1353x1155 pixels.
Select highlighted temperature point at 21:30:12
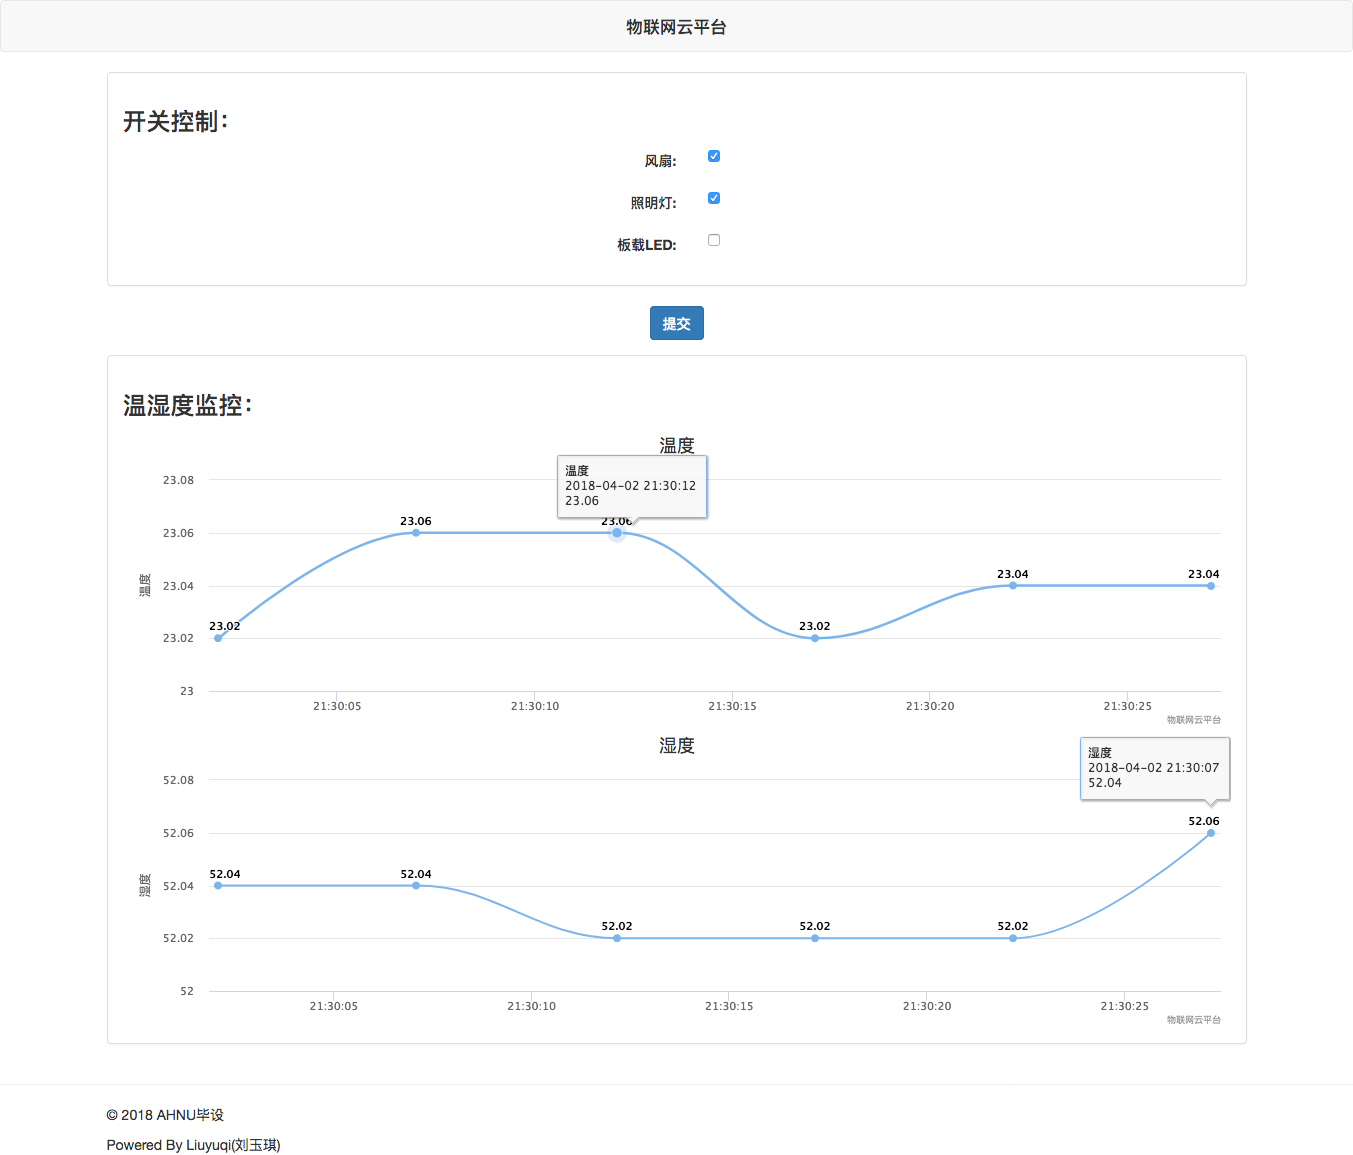[x=617, y=533]
